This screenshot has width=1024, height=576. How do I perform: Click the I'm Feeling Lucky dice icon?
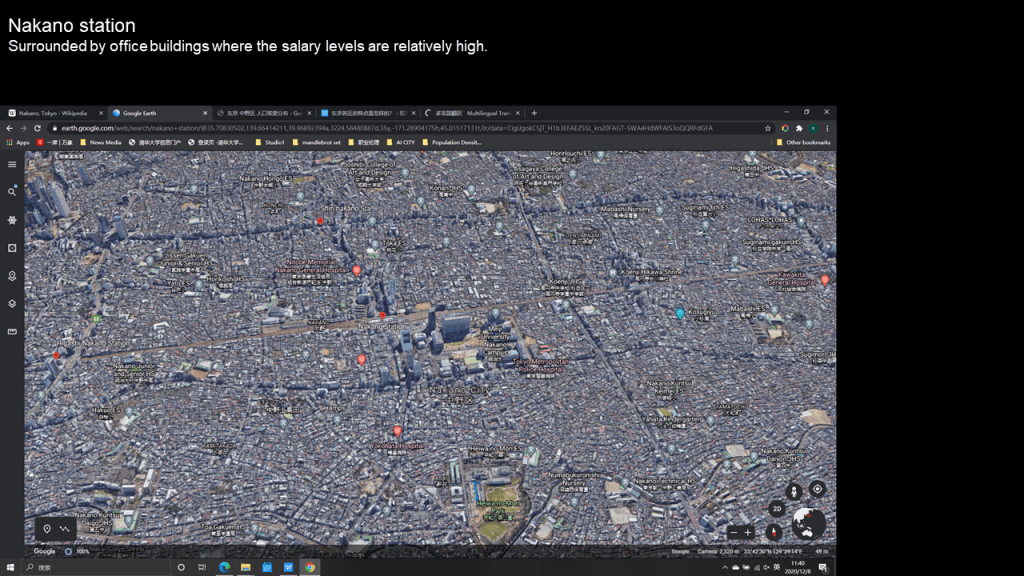(12, 248)
